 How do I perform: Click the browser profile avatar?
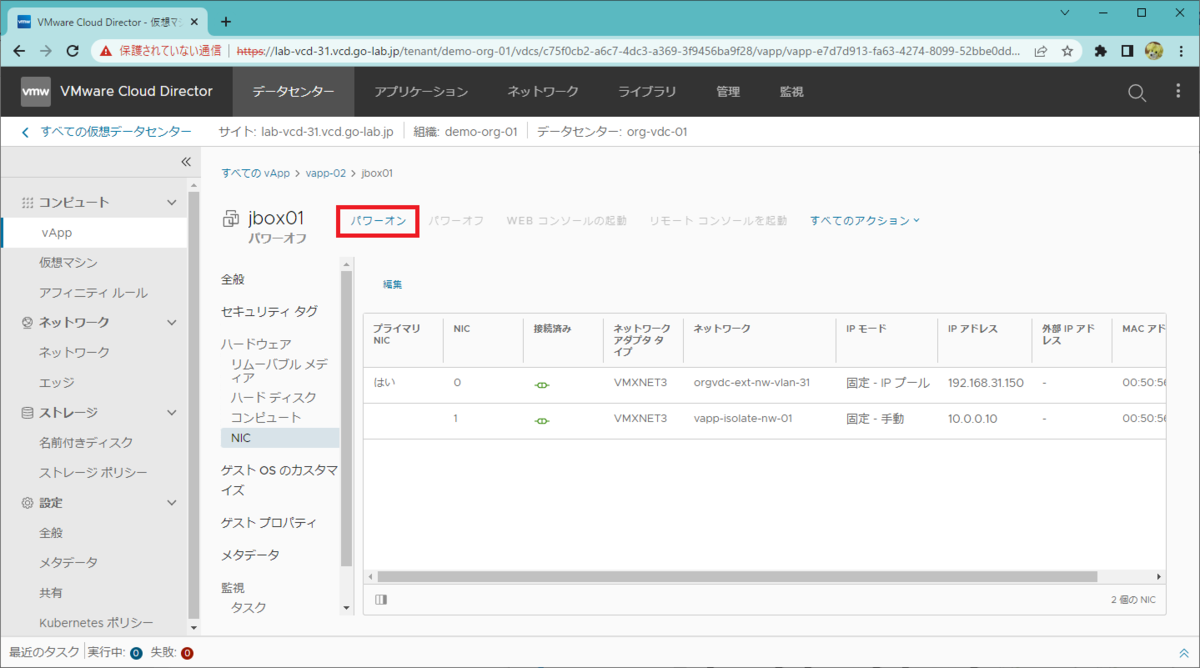click(1153, 50)
